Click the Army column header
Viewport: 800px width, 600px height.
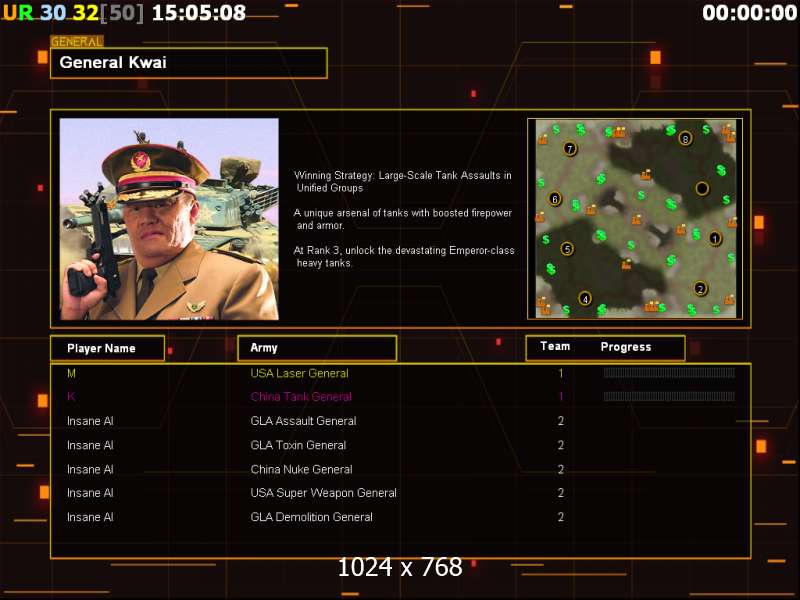(x=317, y=348)
